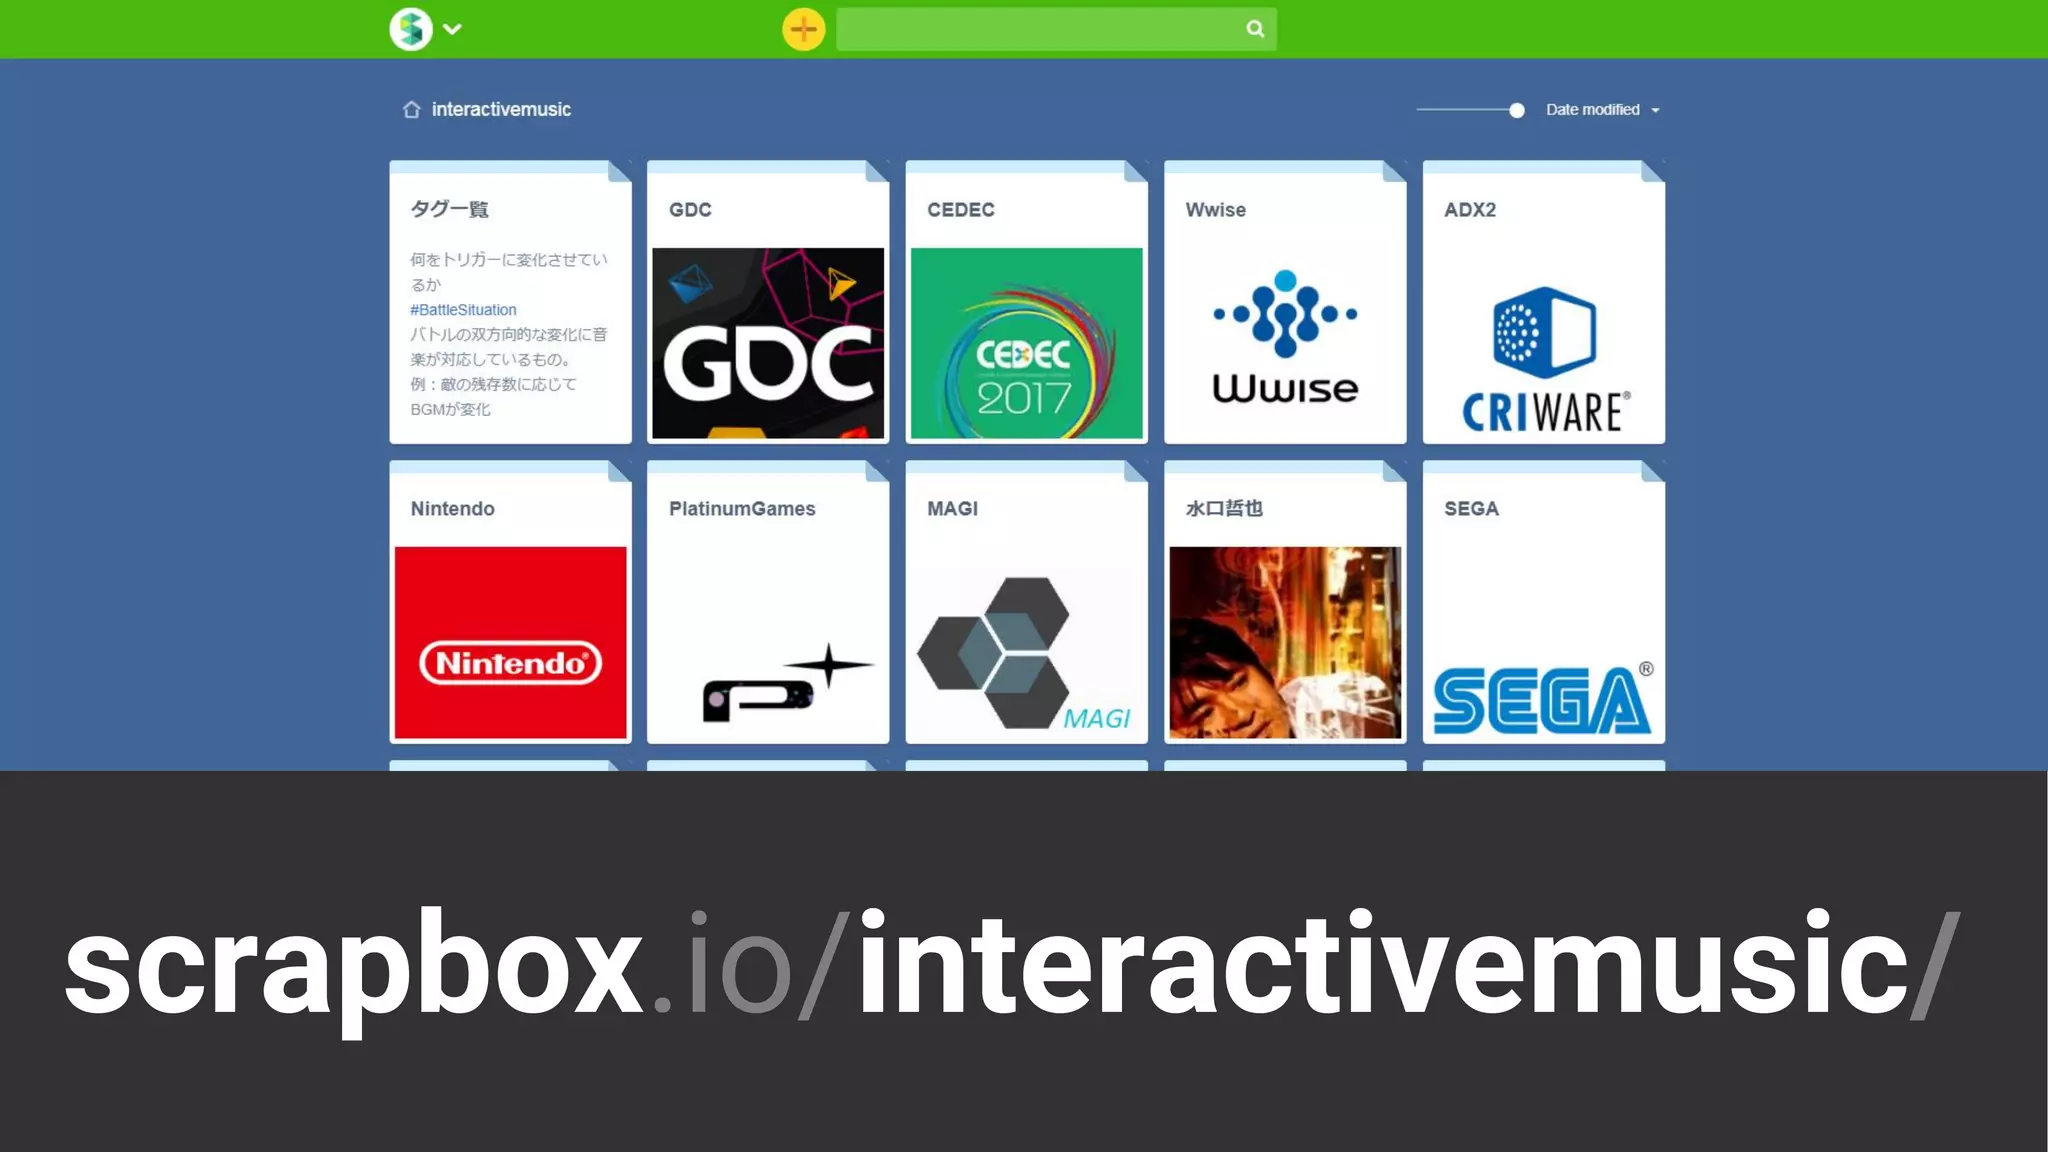
Task: Open the タグ一覧 page card
Action: pos(510,302)
